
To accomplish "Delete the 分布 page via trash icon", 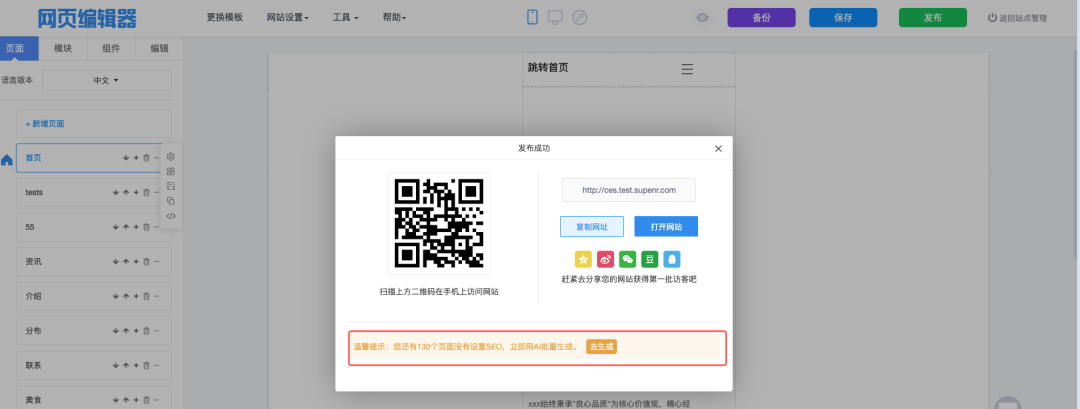I will point(146,331).
